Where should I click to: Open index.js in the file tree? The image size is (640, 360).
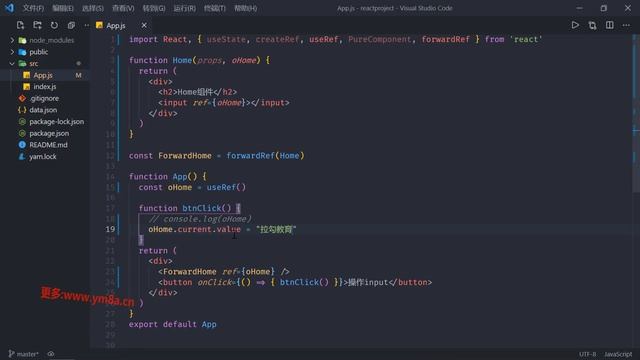(x=45, y=87)
